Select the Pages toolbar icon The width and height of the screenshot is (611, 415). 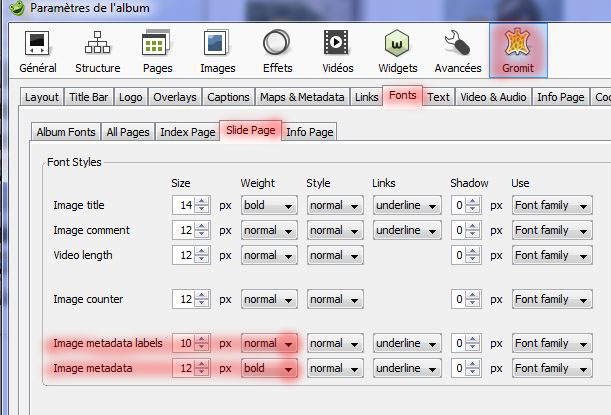pyautogui.click(x=156, y=50)
